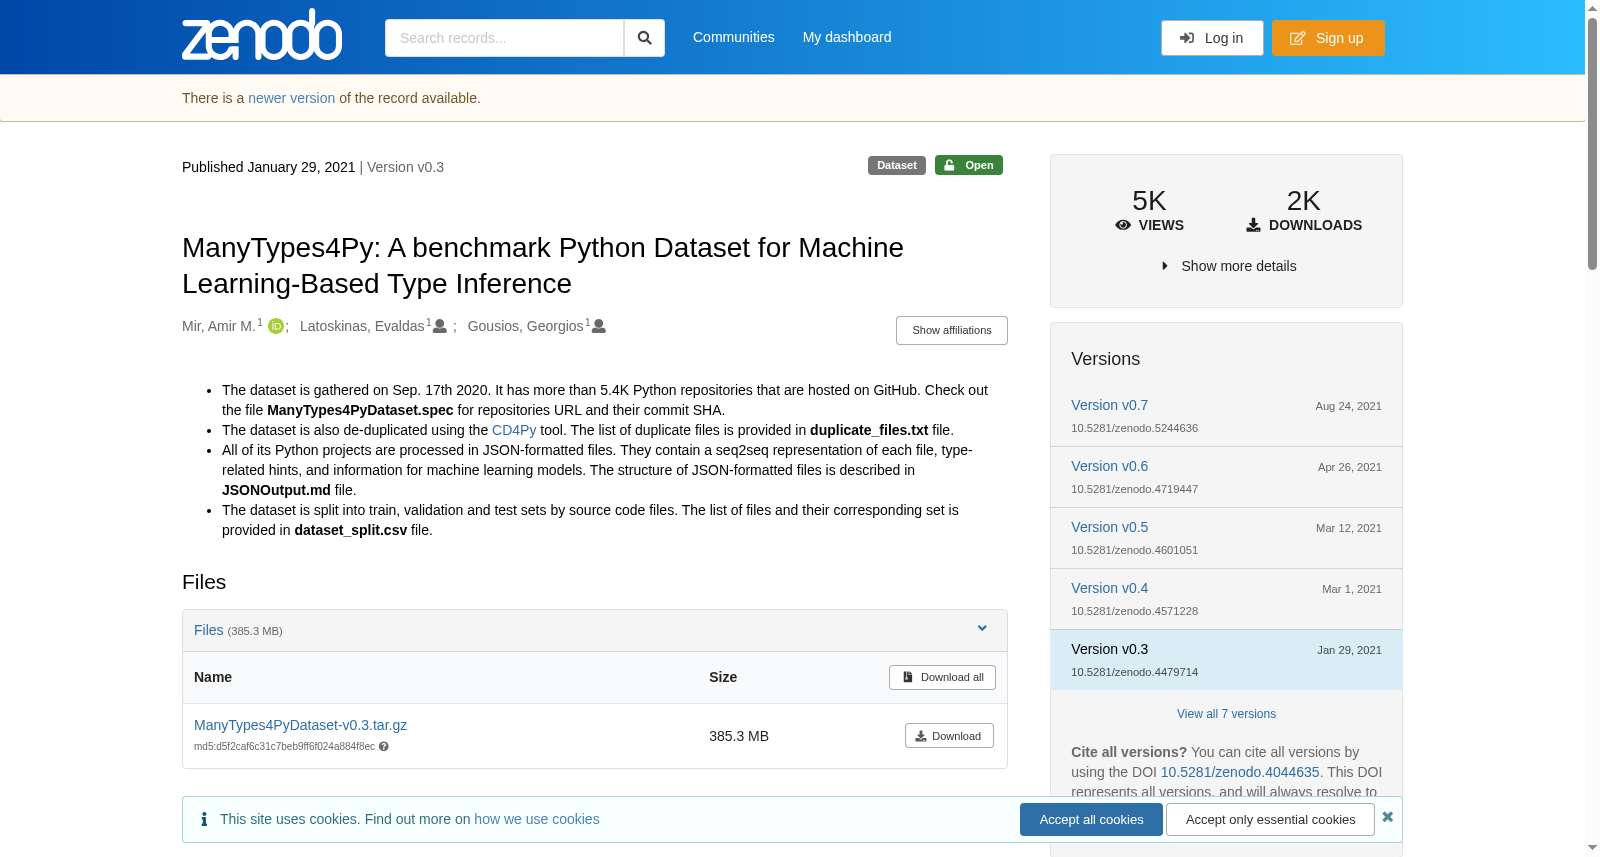Image resolution: width=1600 pixels, height=857 pixels.
Task: Open Version v0.5
Action: pos(1109,527)
